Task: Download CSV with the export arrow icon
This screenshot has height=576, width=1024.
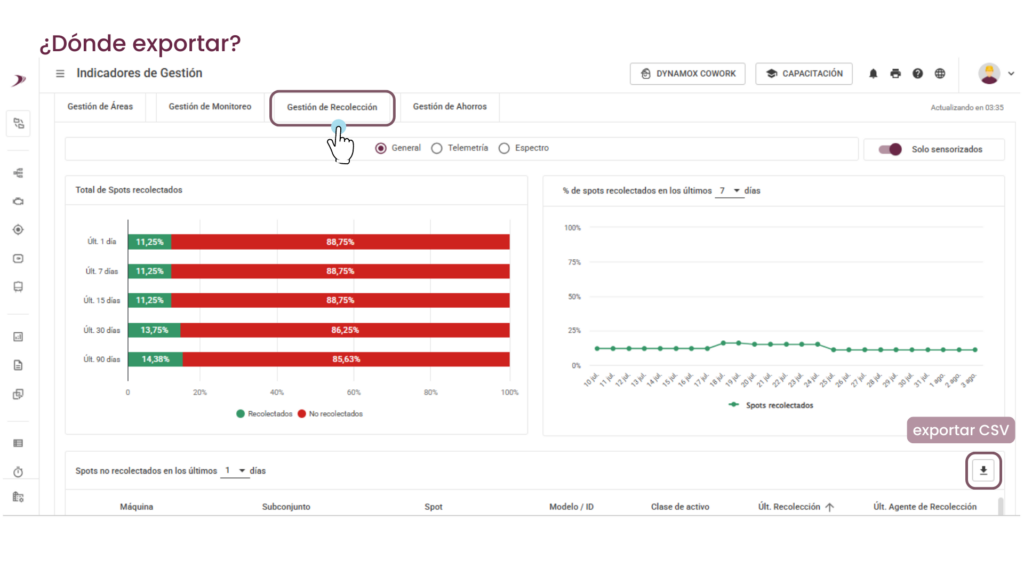Action: (x=984, y=470)
